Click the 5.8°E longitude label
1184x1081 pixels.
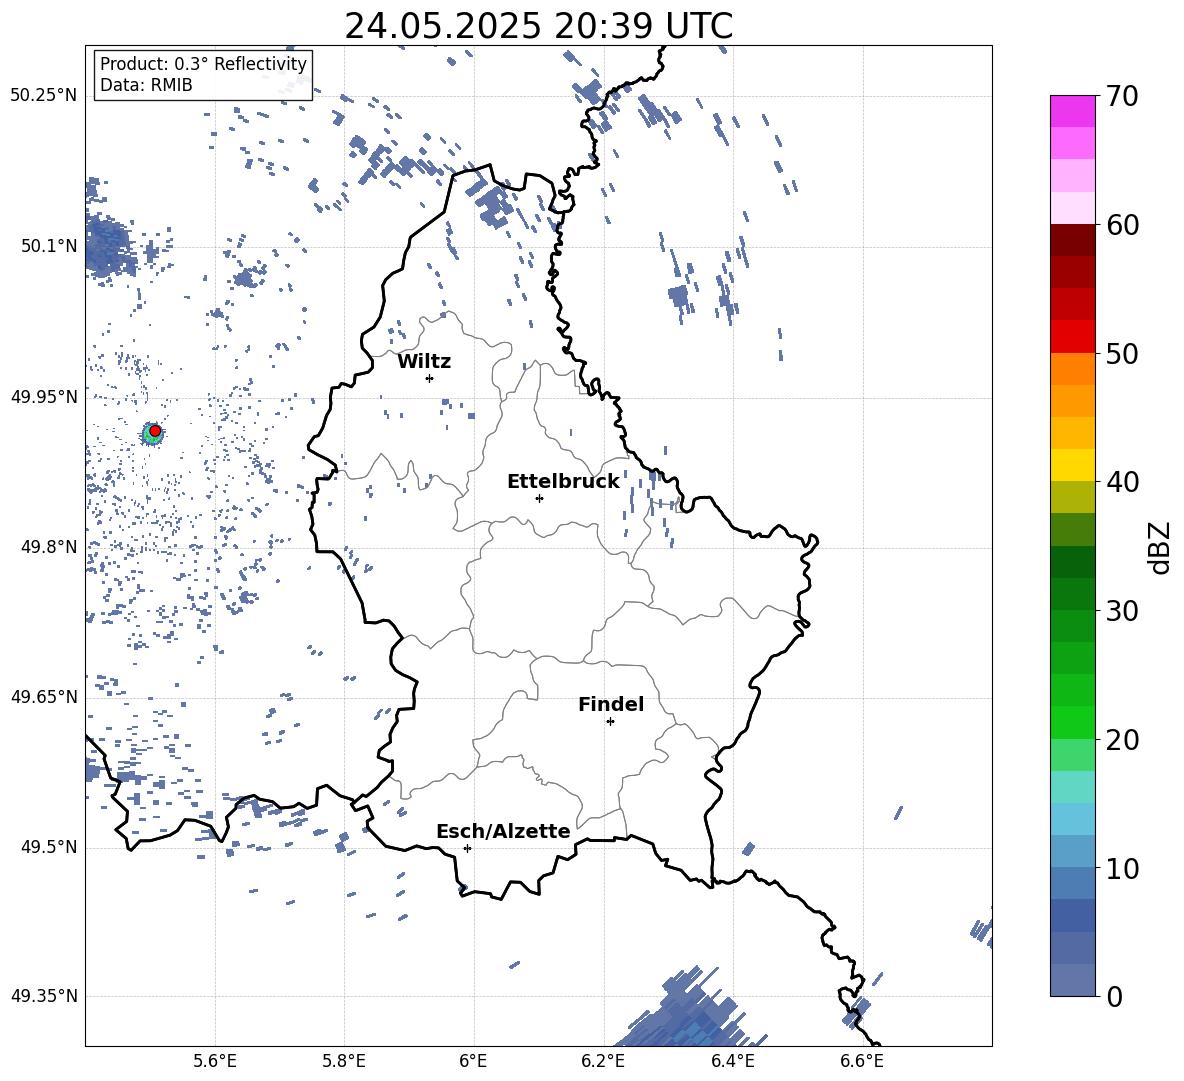[344, 1061]
